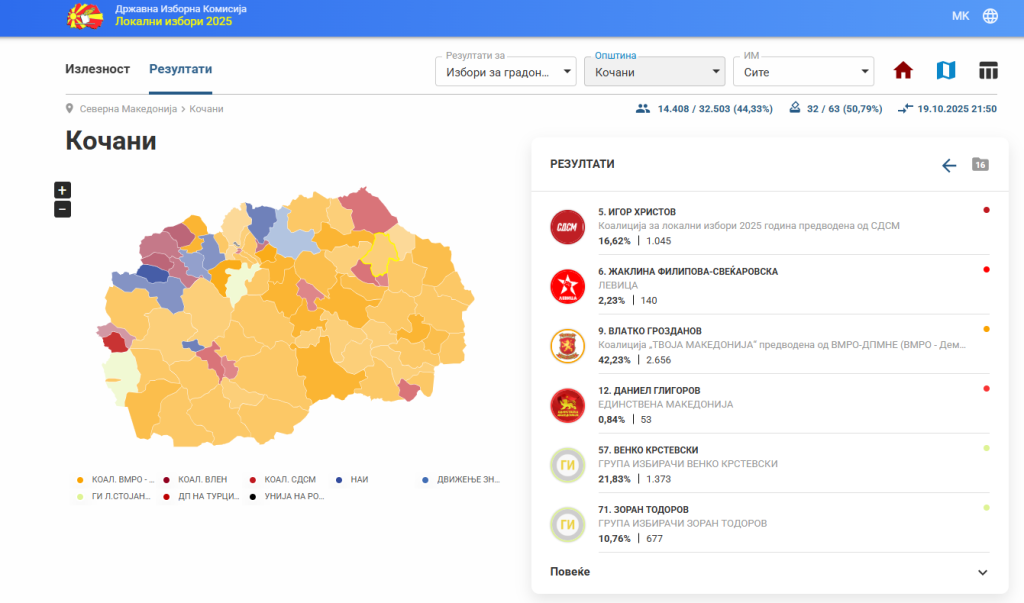Toggle the НАИ legend item
The image size is (1024, 603).
353,480
